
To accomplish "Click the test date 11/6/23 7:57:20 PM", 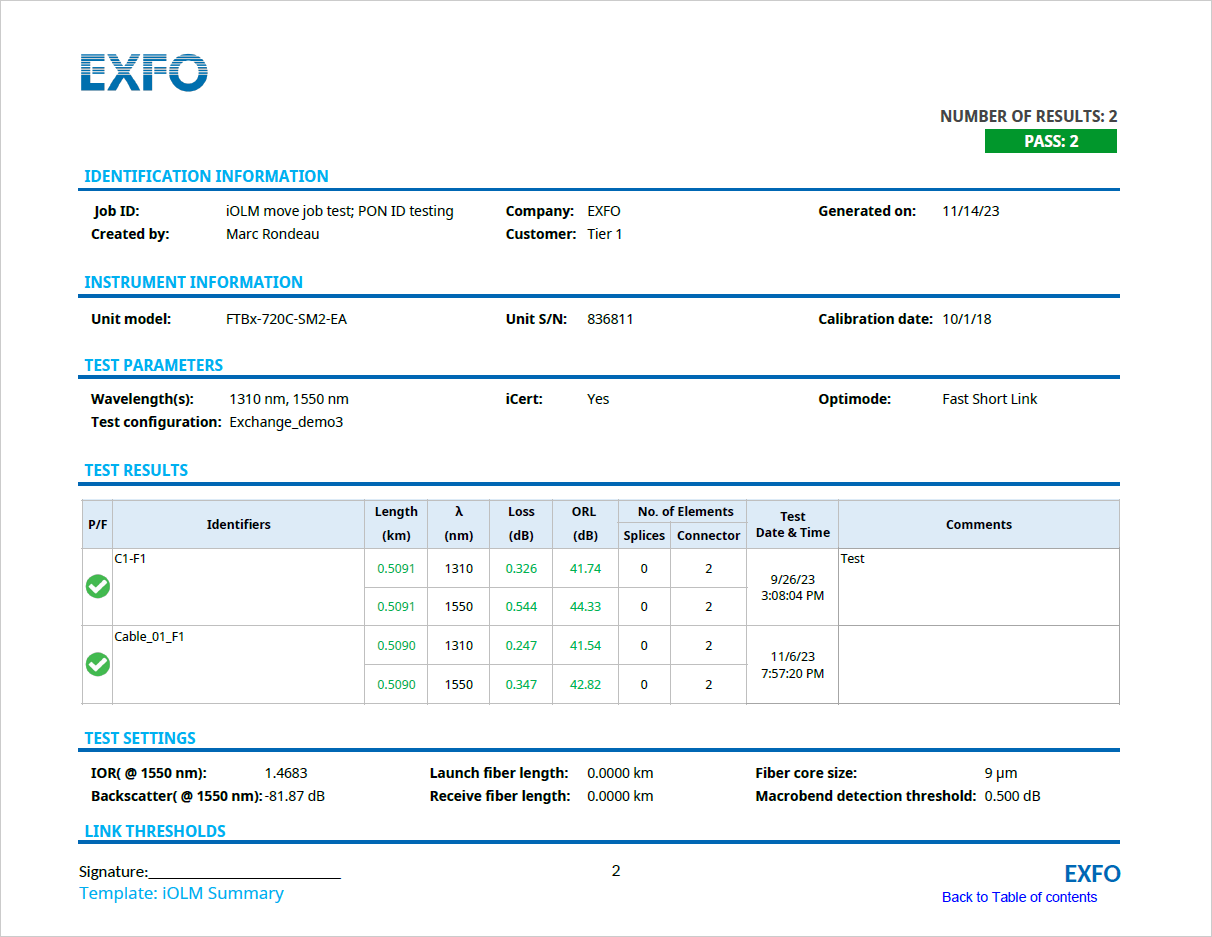I will point(792,665).
